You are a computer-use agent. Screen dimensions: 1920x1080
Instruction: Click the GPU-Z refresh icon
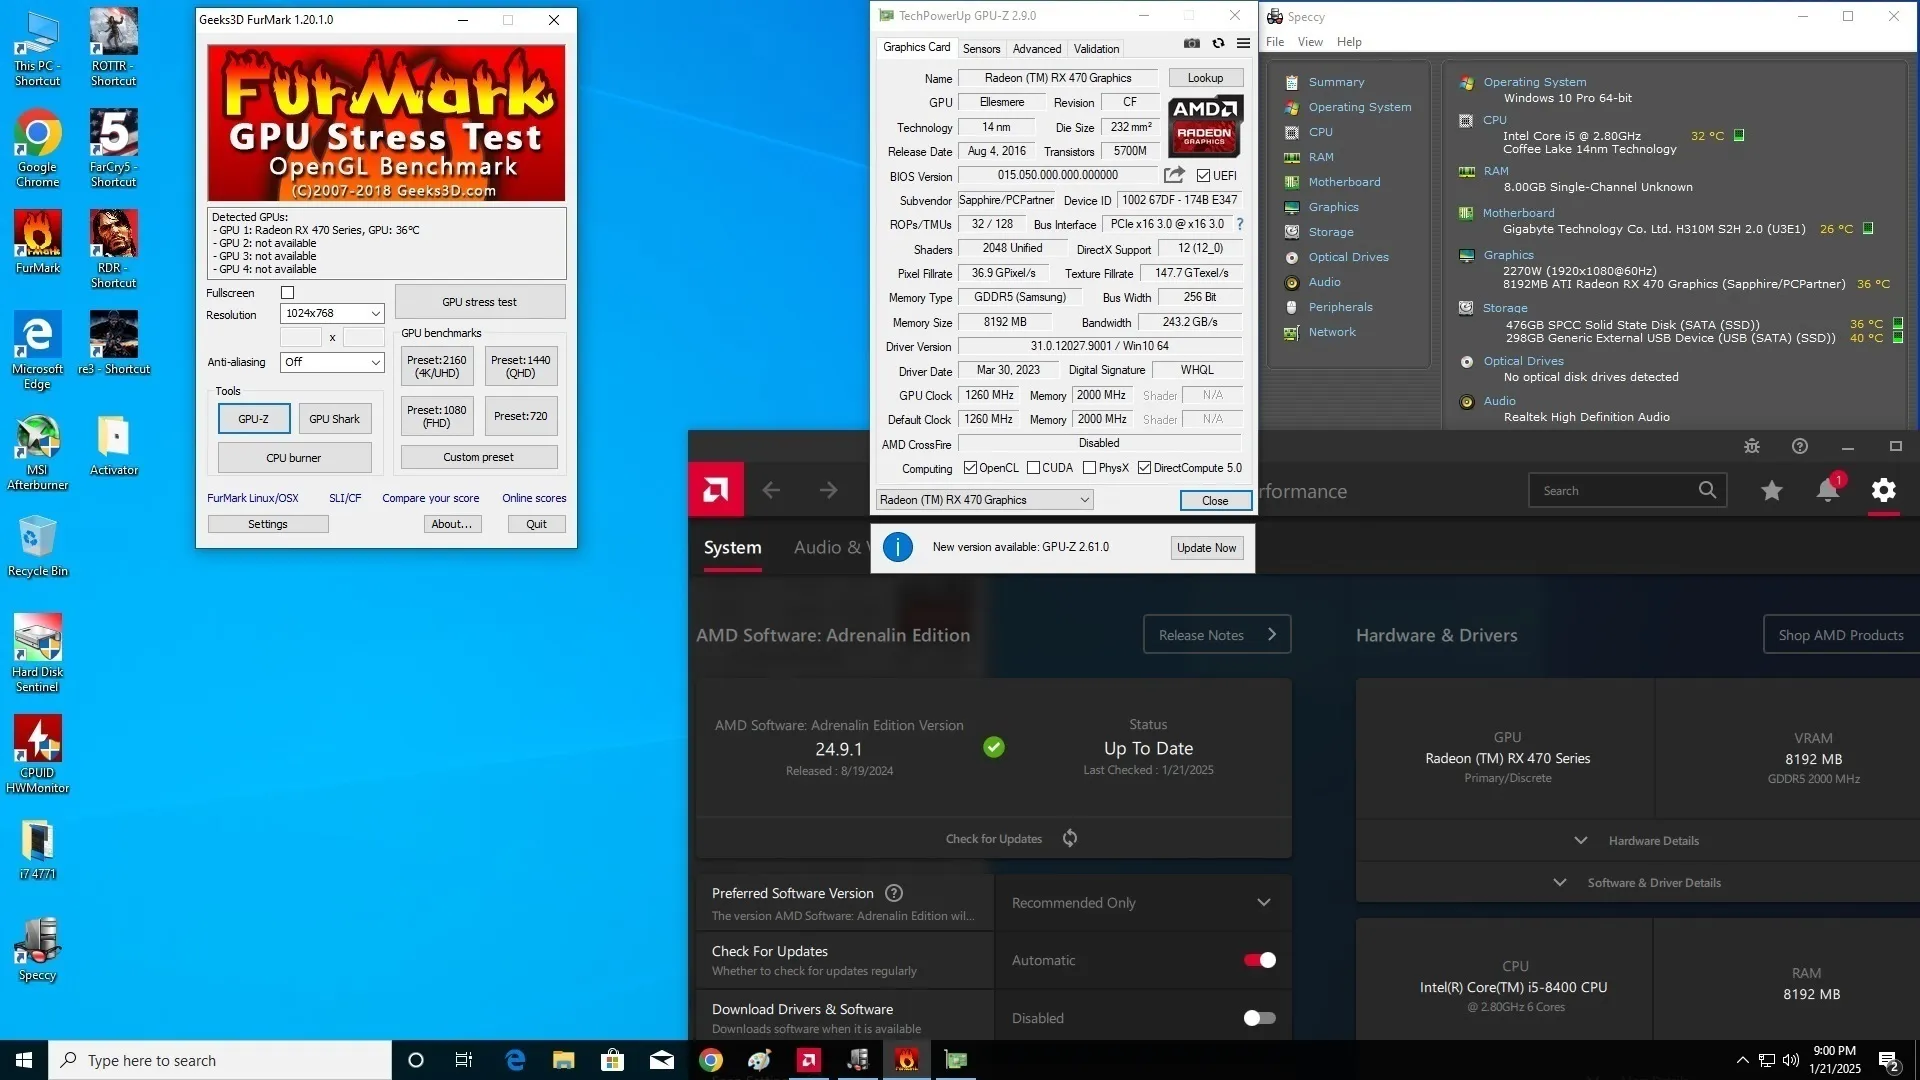pos(1218,43)
